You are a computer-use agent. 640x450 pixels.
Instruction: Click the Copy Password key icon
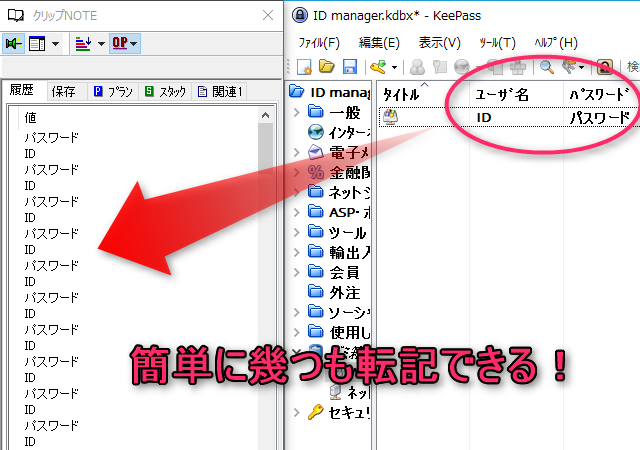[x=440, y=67]
